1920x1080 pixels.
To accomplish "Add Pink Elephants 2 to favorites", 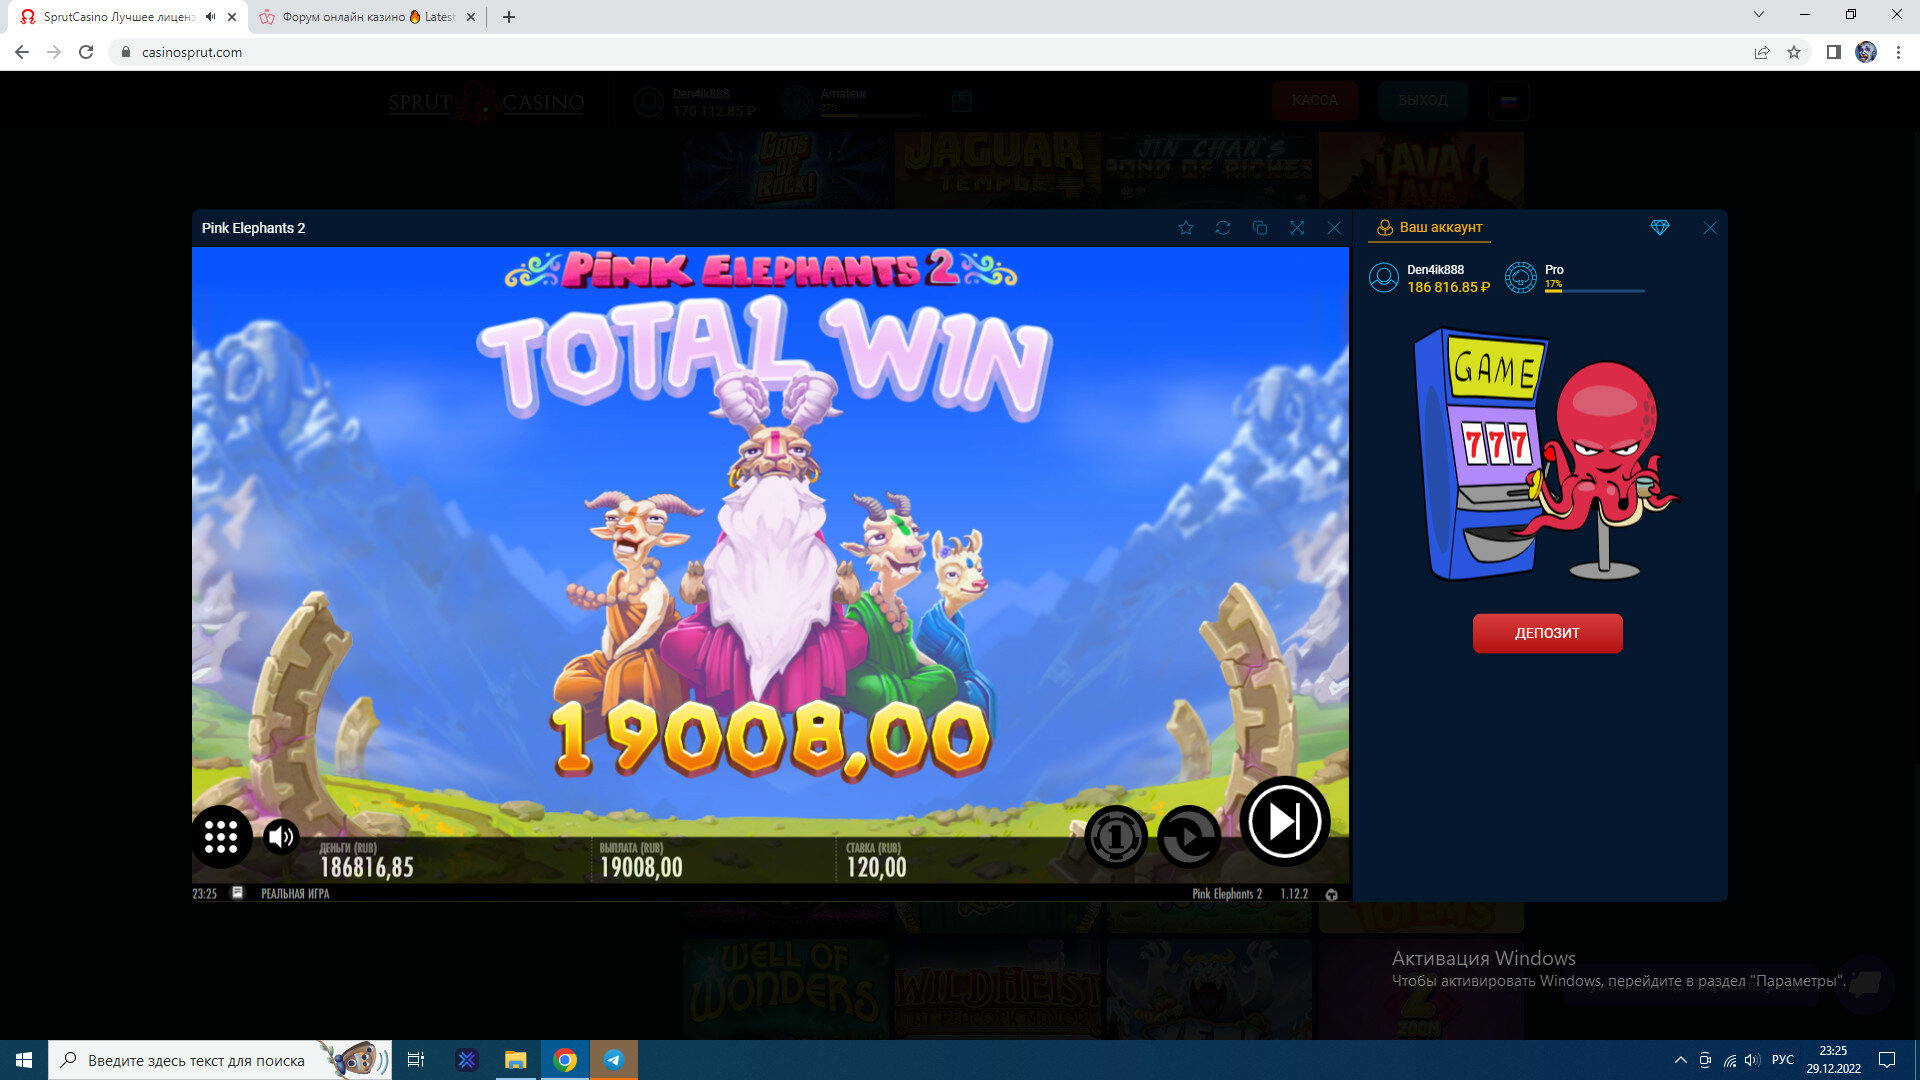I will [x=1186, y=228].
